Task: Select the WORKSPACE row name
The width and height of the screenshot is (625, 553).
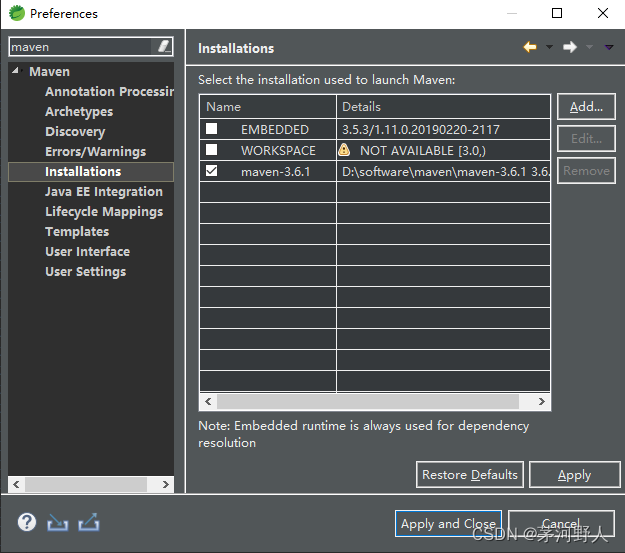Action: 278,151
